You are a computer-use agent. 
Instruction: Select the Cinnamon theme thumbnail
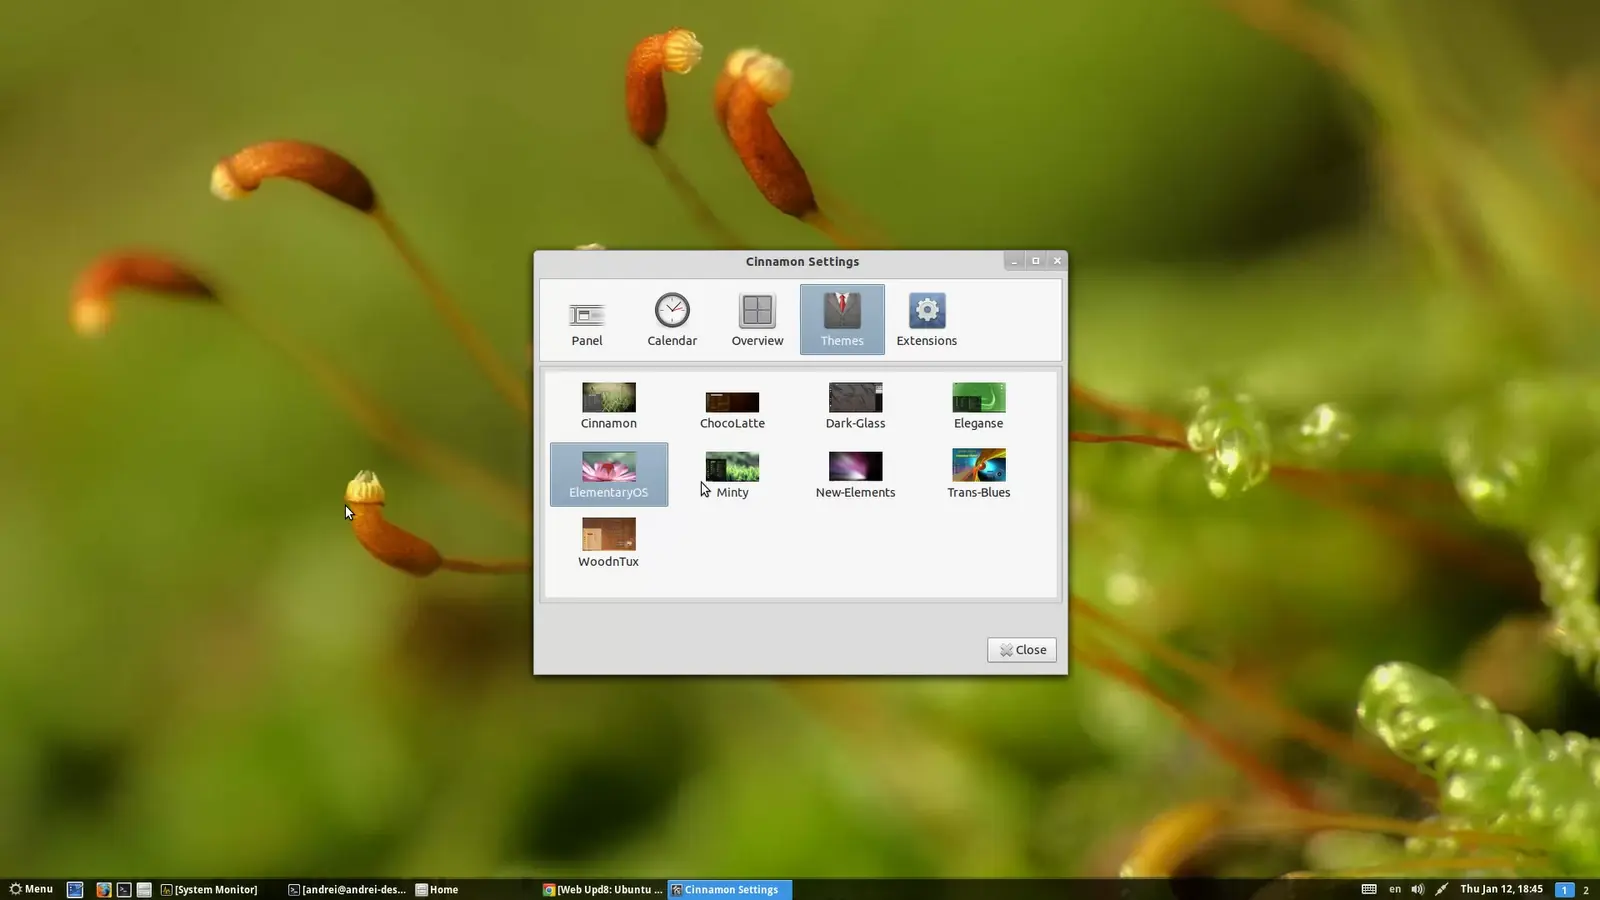(609, 406)
